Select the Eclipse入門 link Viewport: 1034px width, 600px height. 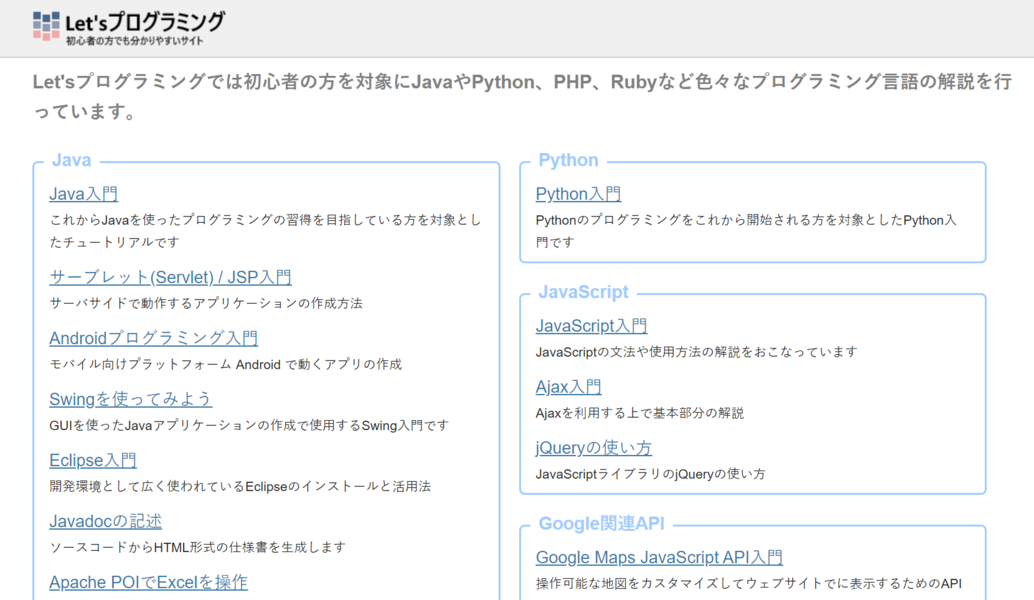click(x=92, y=459)
